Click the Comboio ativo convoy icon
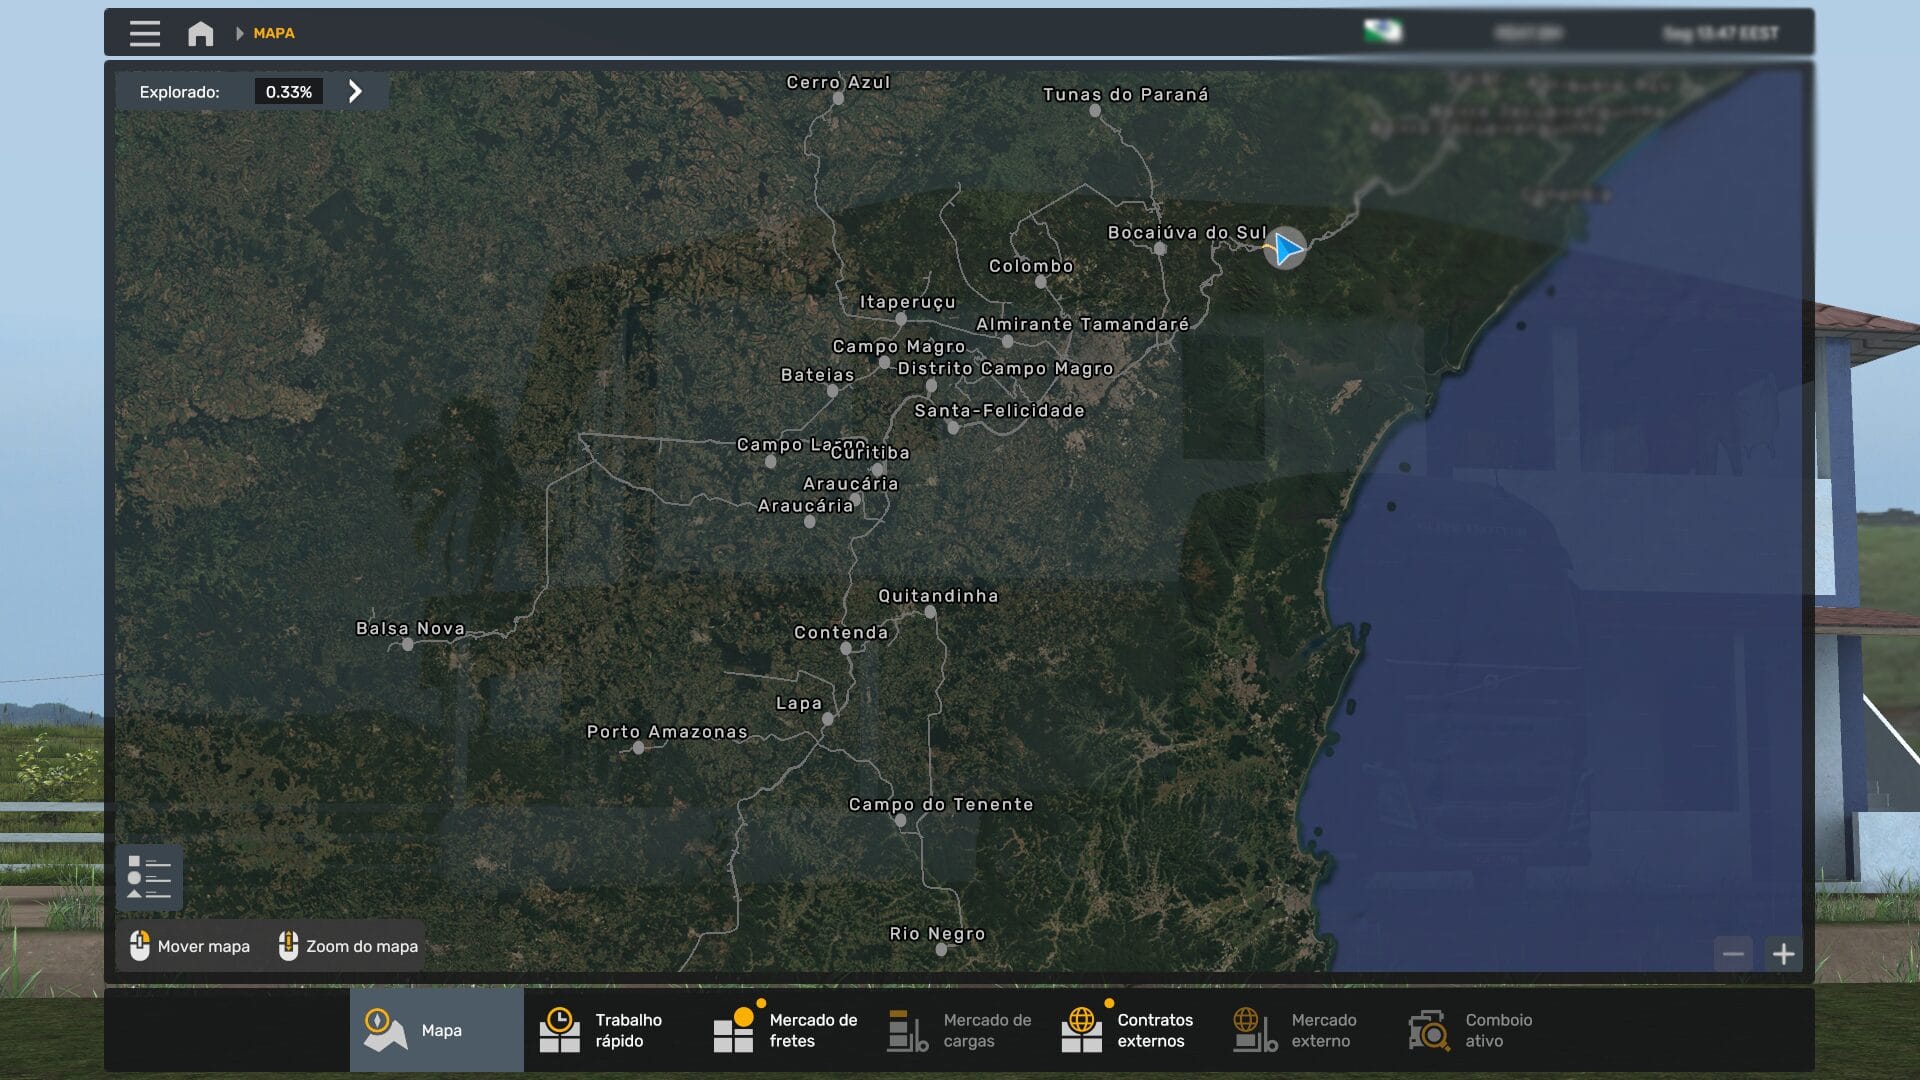Image resolution: width=1920 pixels, height=1080 pixels. [1428, 1029]
